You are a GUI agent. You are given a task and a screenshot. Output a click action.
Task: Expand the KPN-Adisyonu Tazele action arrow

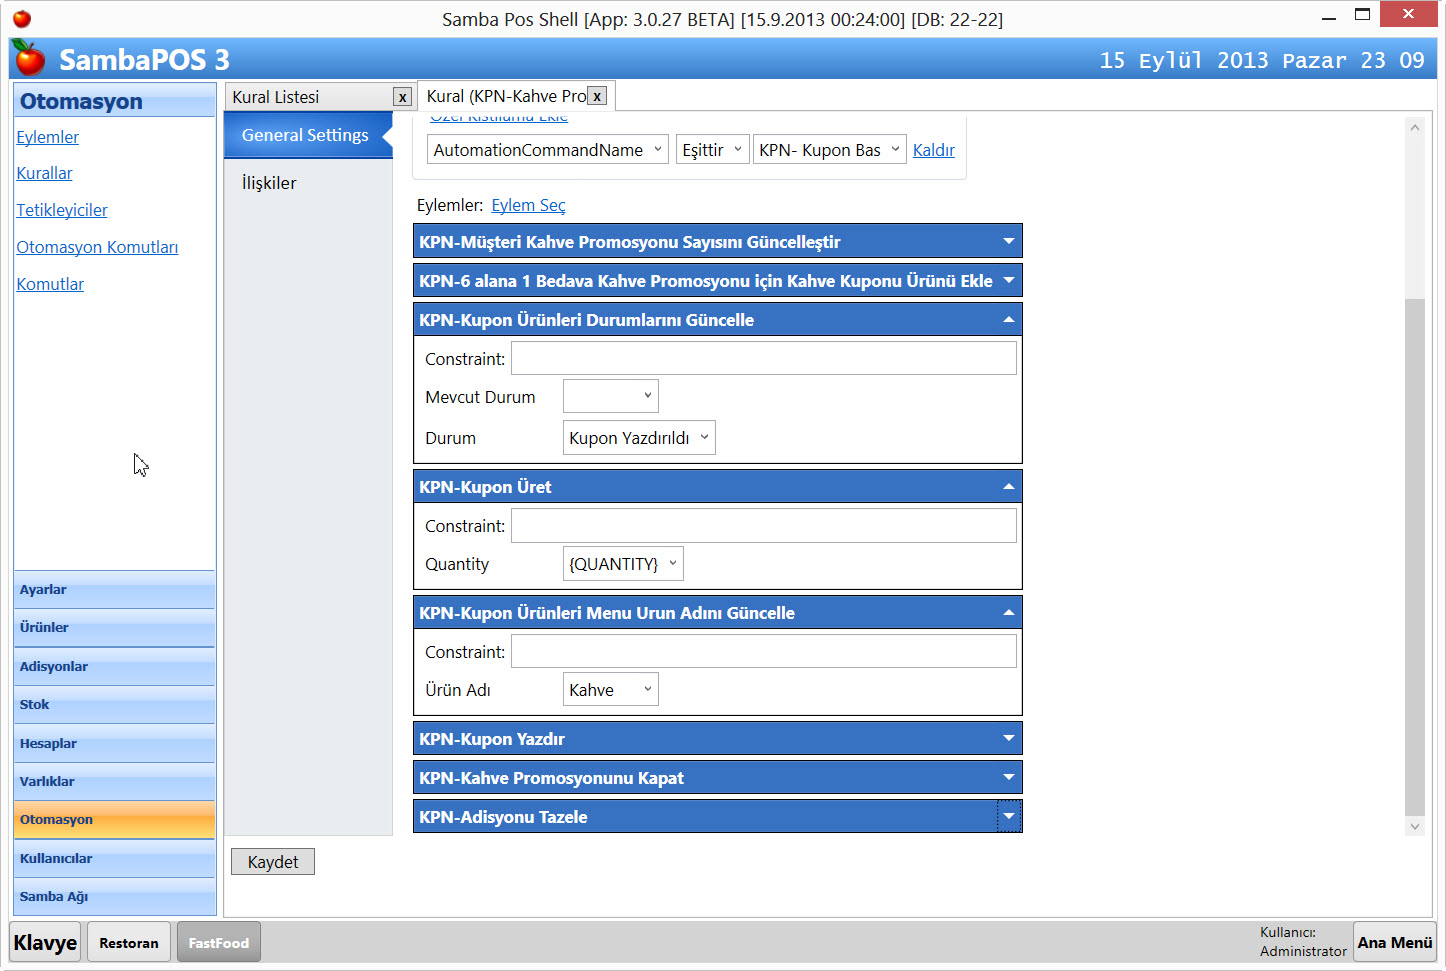pyautogui.click(x=1008, y=817)
